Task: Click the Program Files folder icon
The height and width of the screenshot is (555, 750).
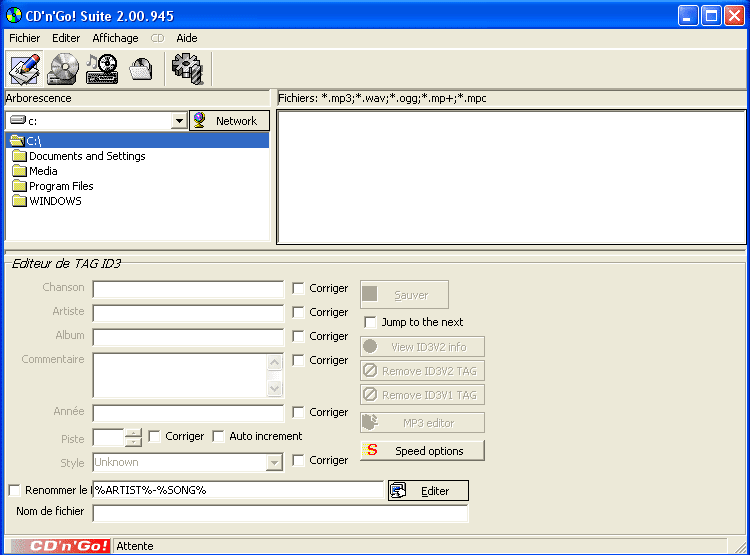Action: (19, 186)
